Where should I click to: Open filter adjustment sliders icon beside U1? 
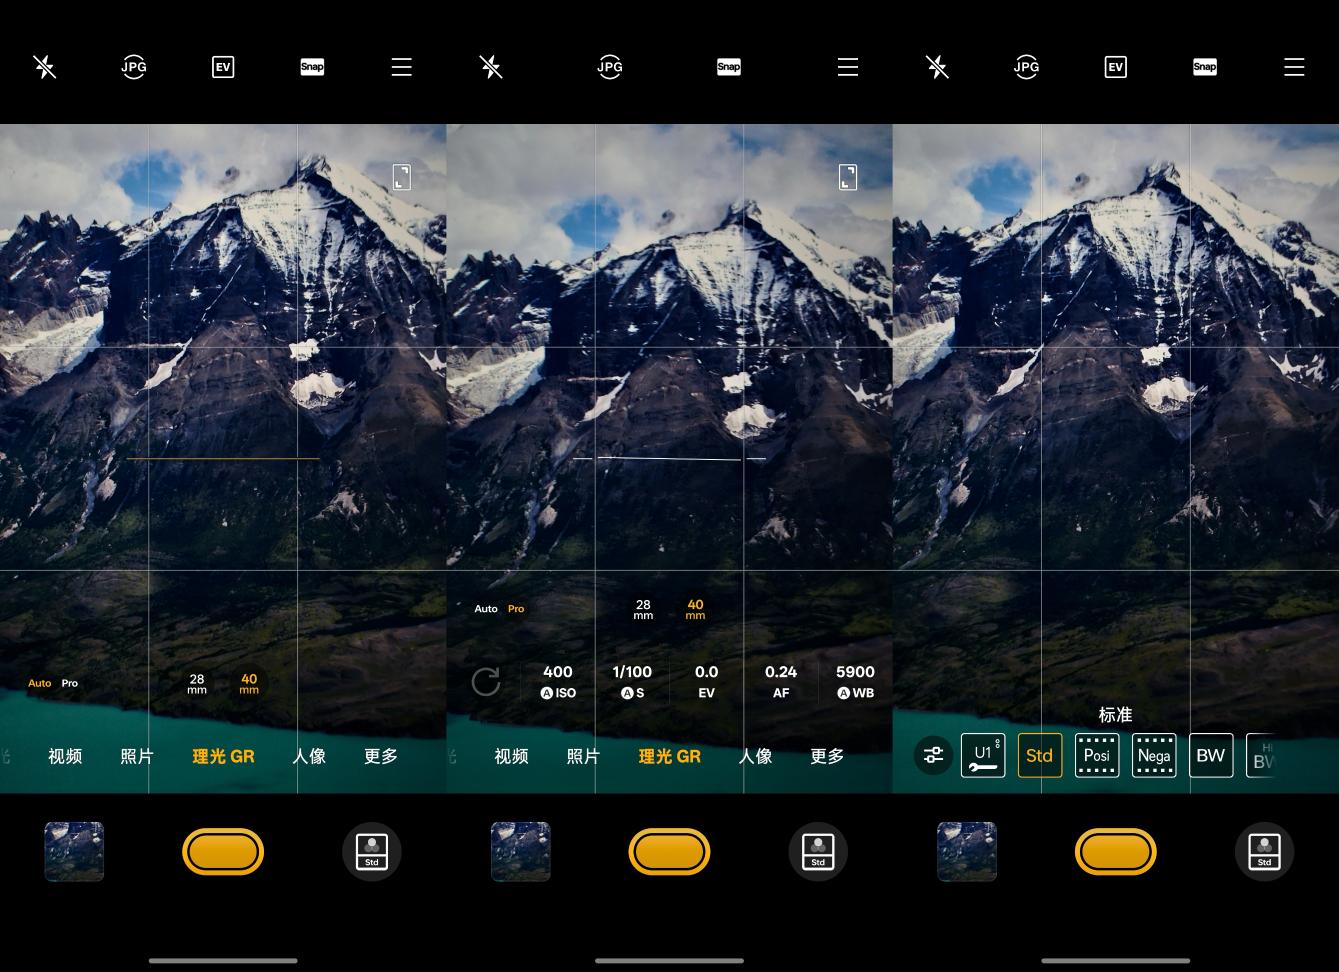[x=933, y=755]
